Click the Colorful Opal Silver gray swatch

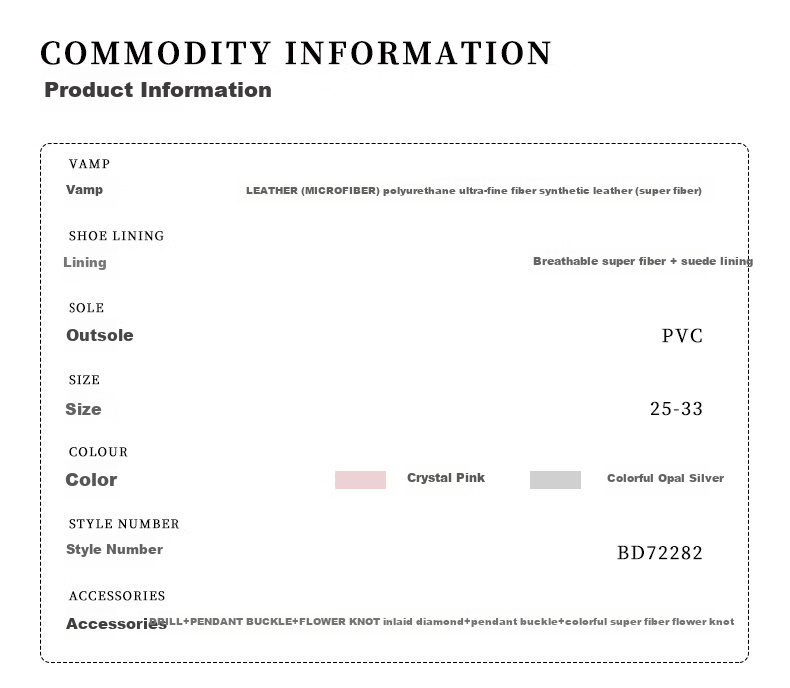coord(555,479)
